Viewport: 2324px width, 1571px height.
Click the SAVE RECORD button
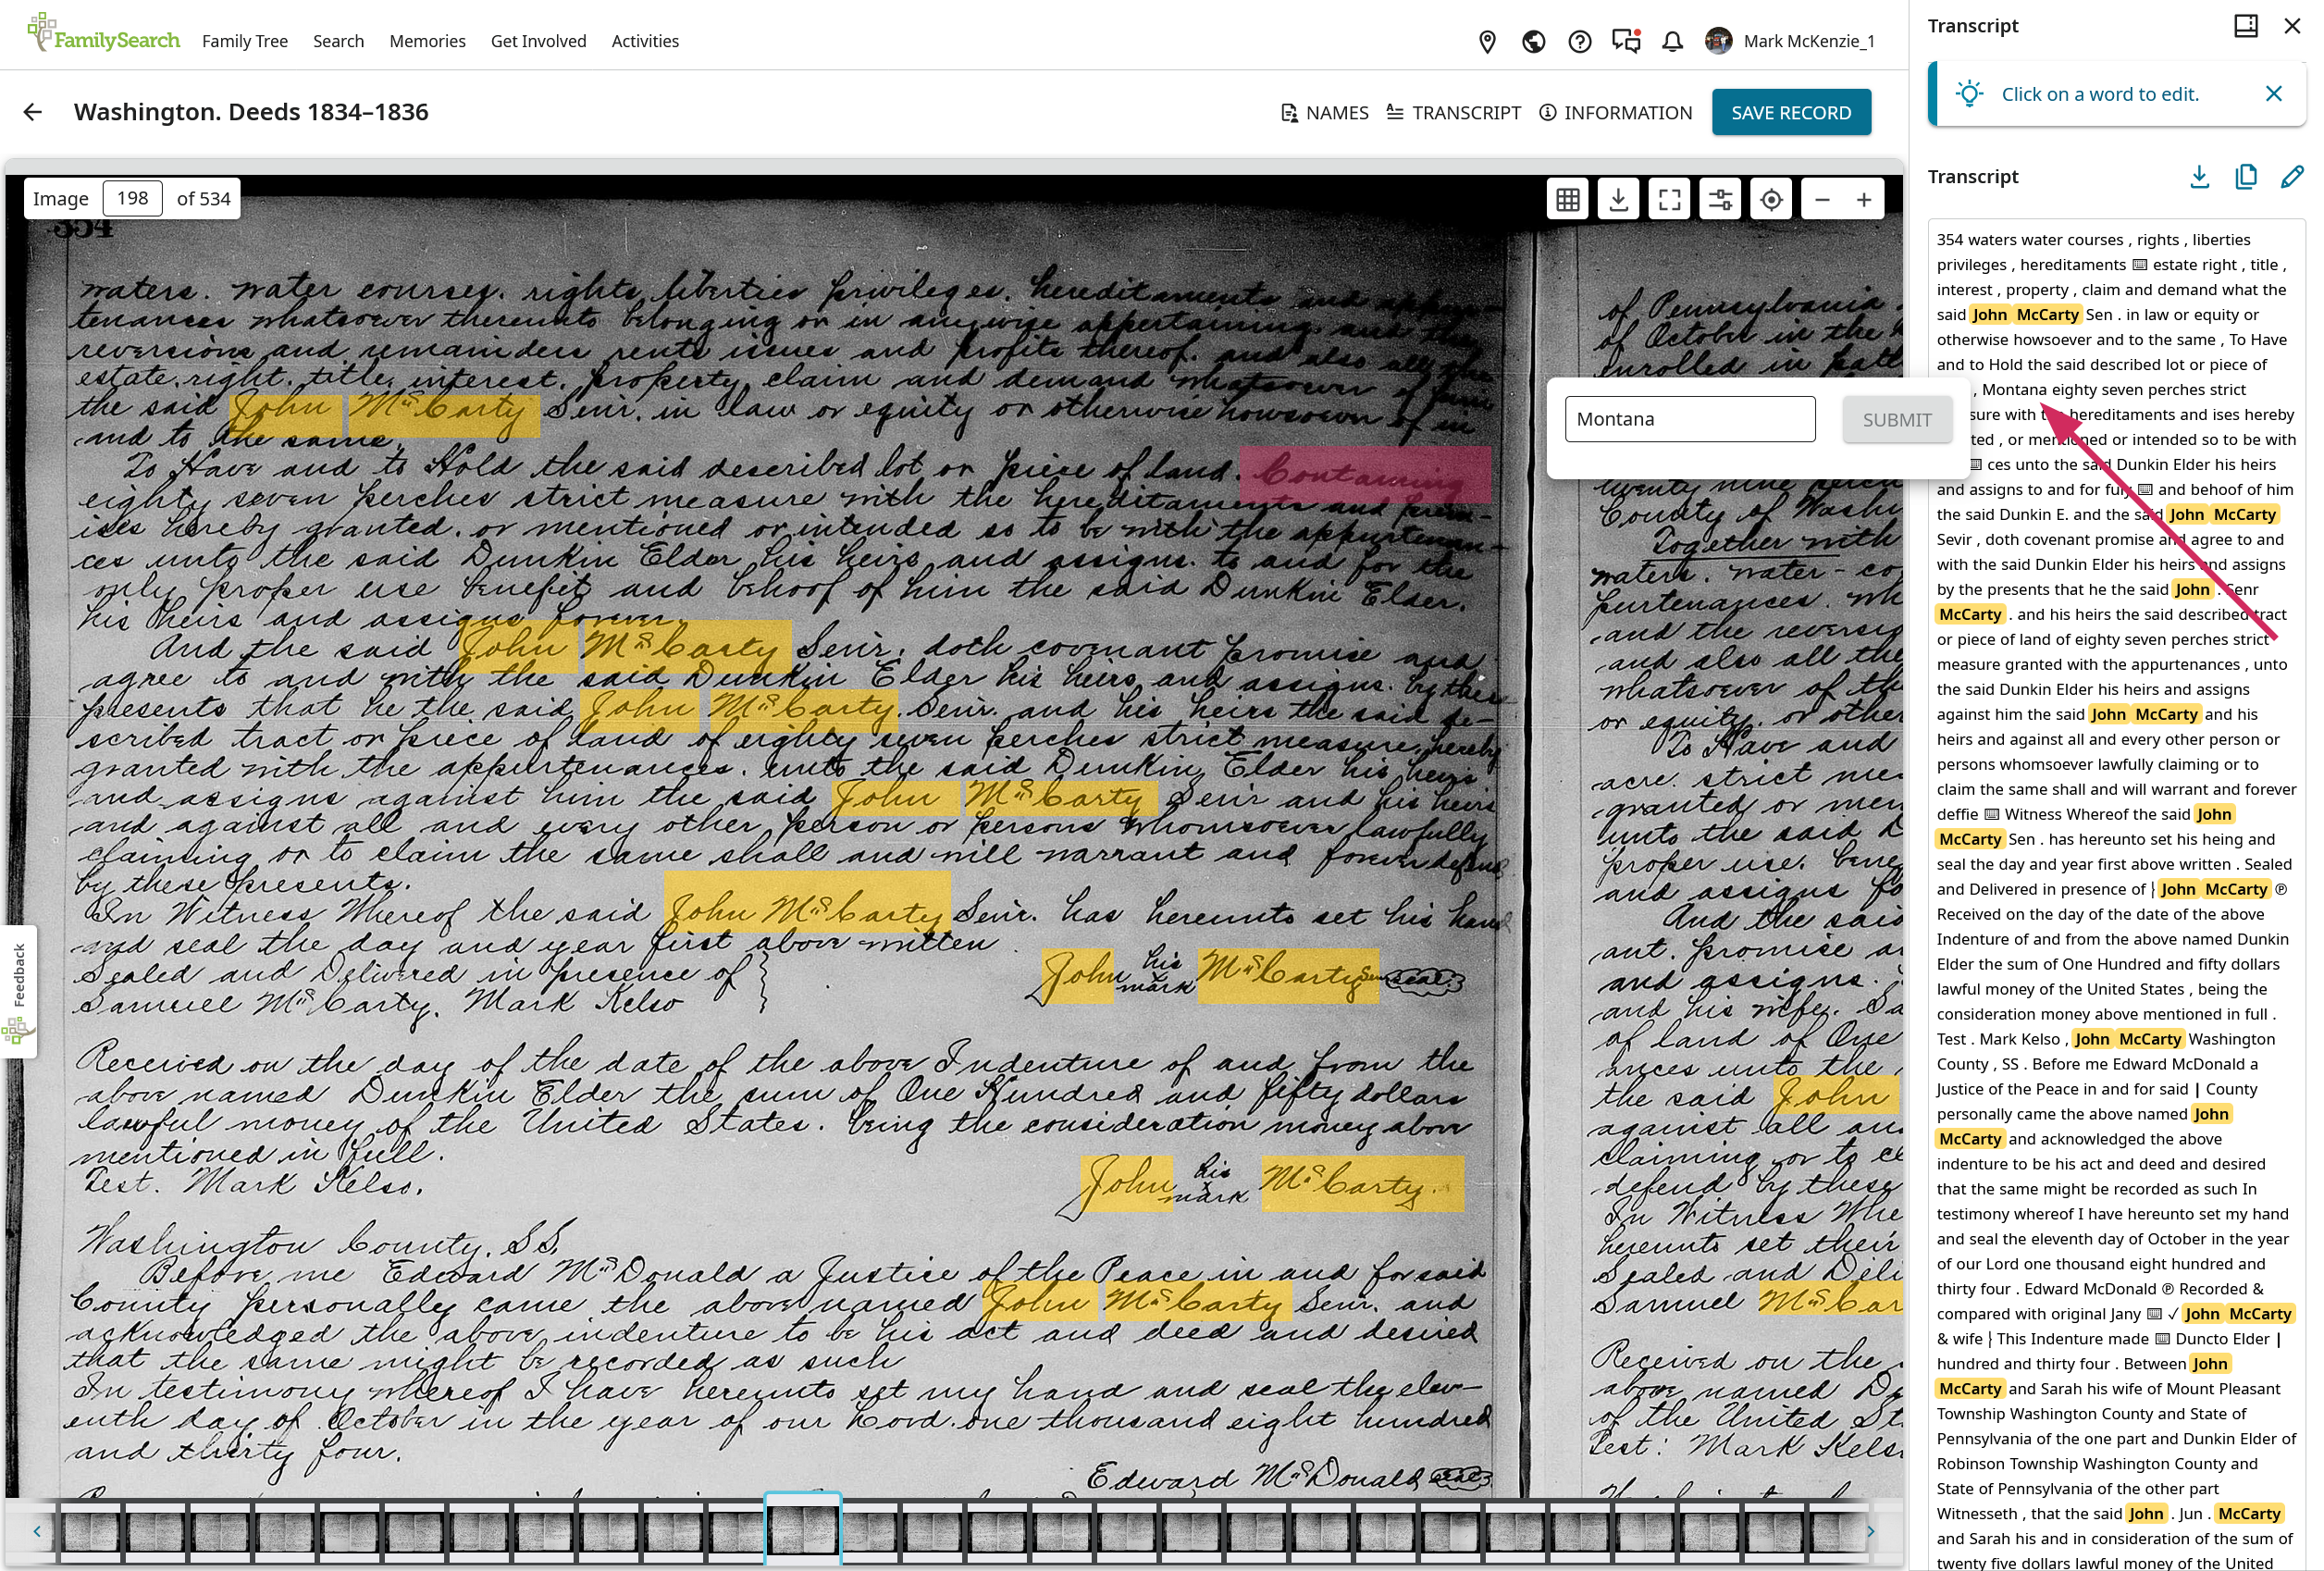(x=1790, y=112)
